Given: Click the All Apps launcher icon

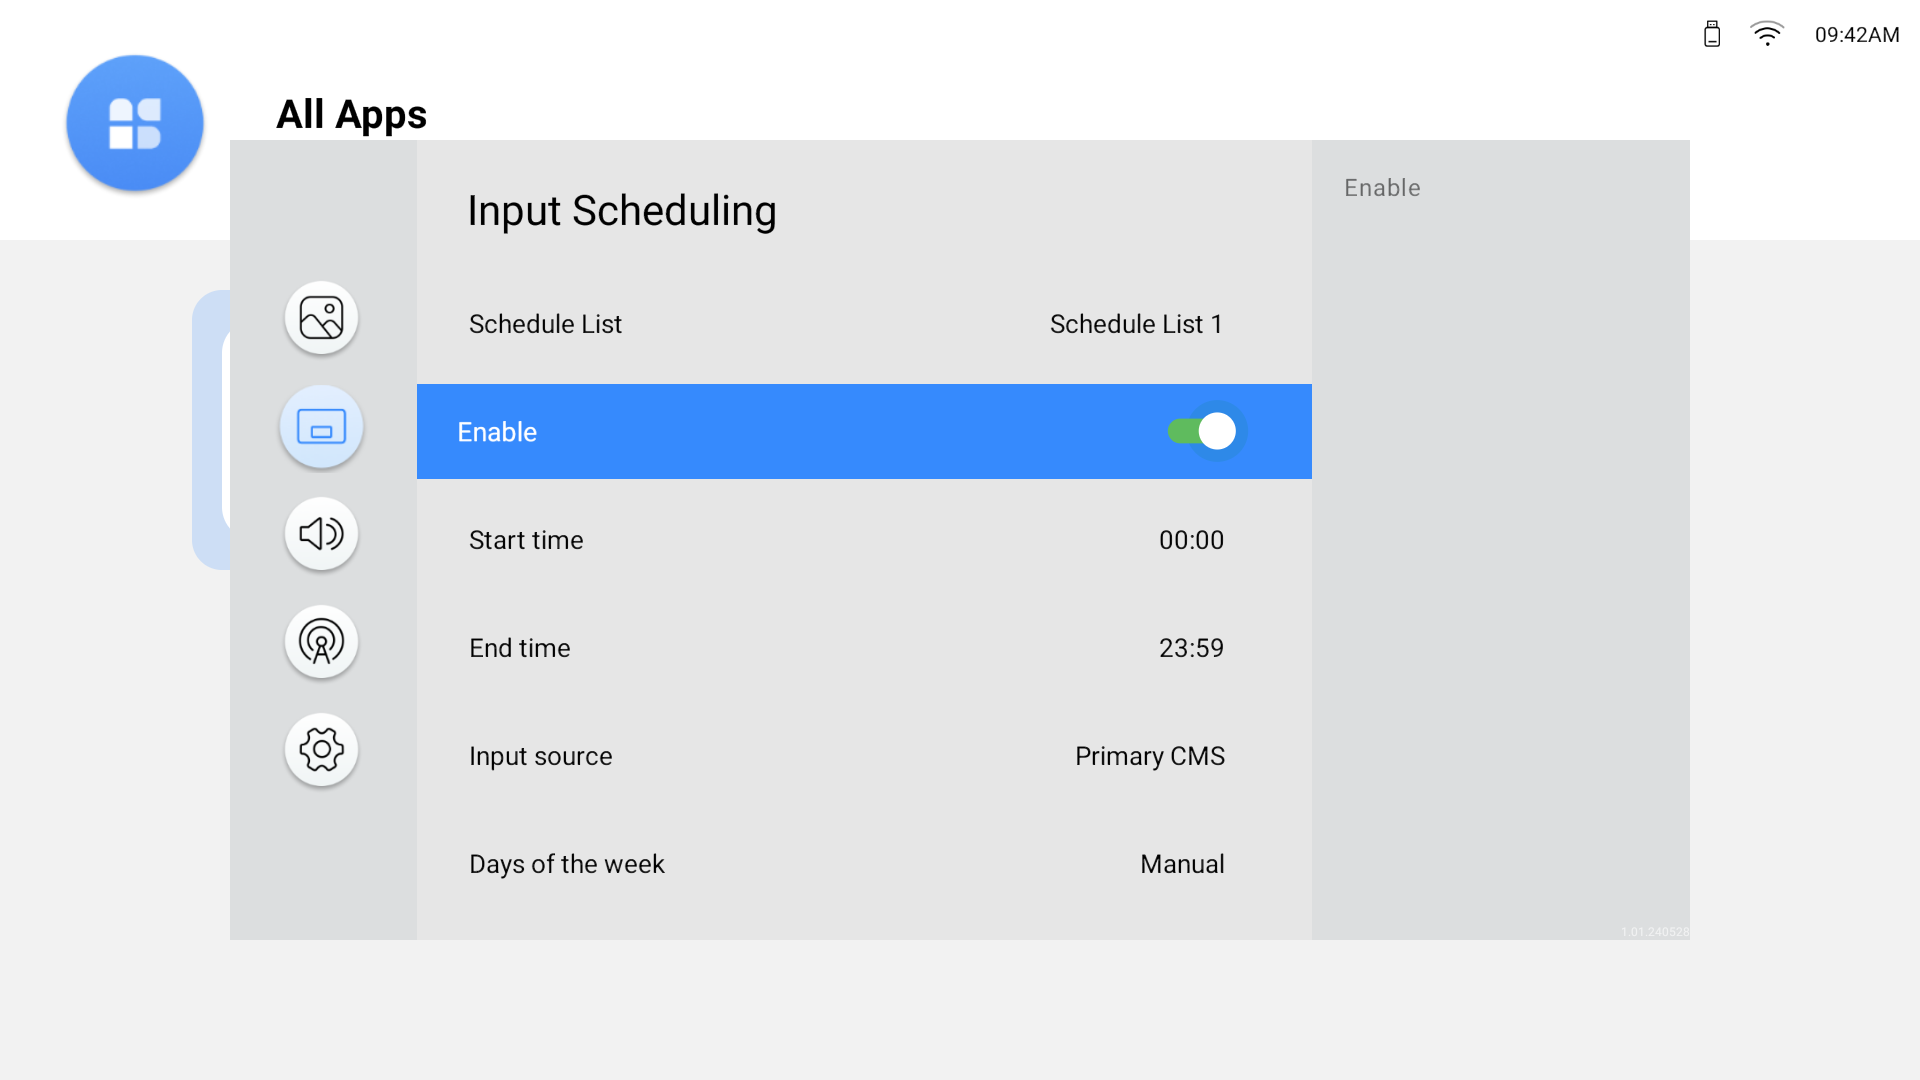Looking at the screenshot, I should pyautogui.click(x=135, y=123).
